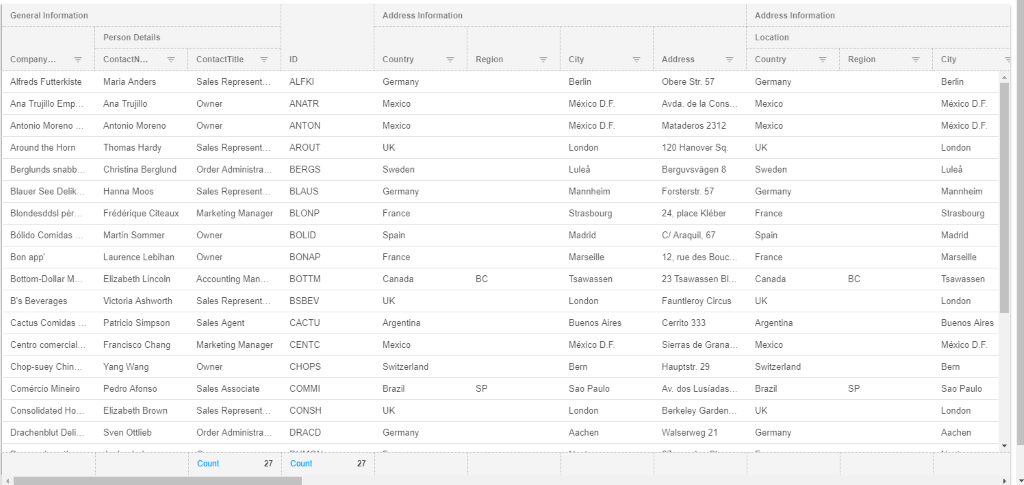The height and width of the screenshot is (485, 1024).
Task: Expand the filter menu for City under Location
Action: pos(1007,60)
